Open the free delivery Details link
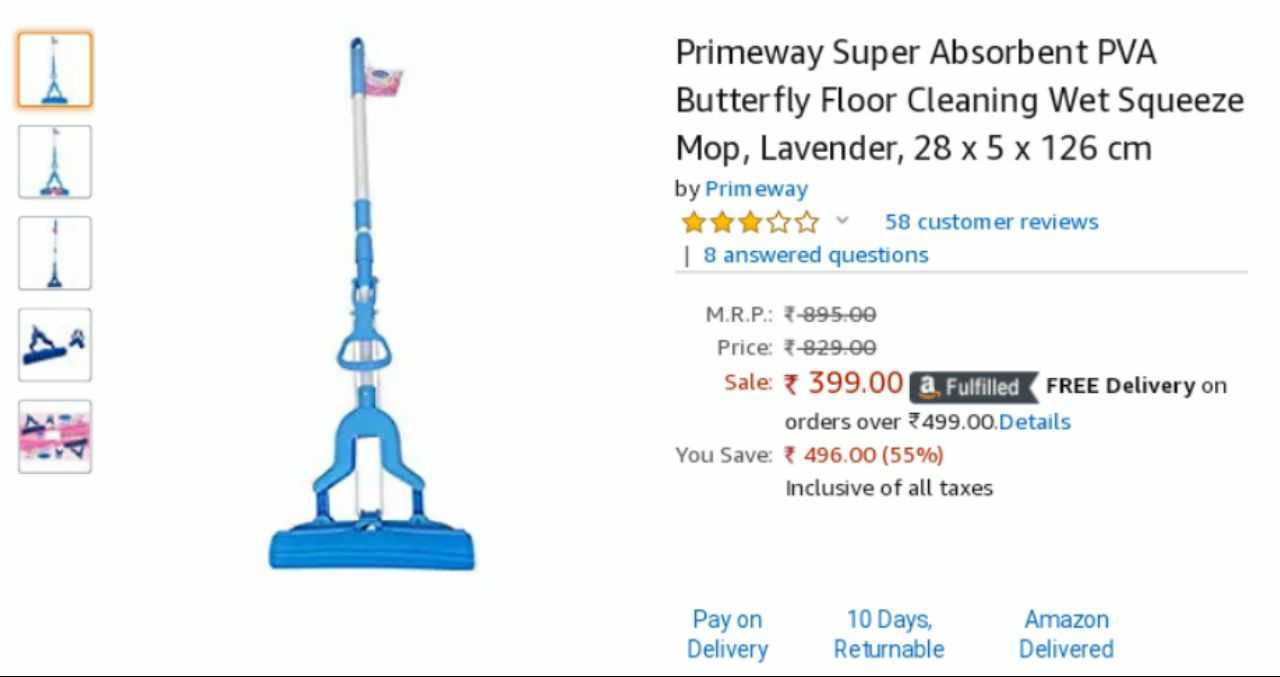Image resolution: width=1280 pixels, height=677 pixels. [1034, 422]
